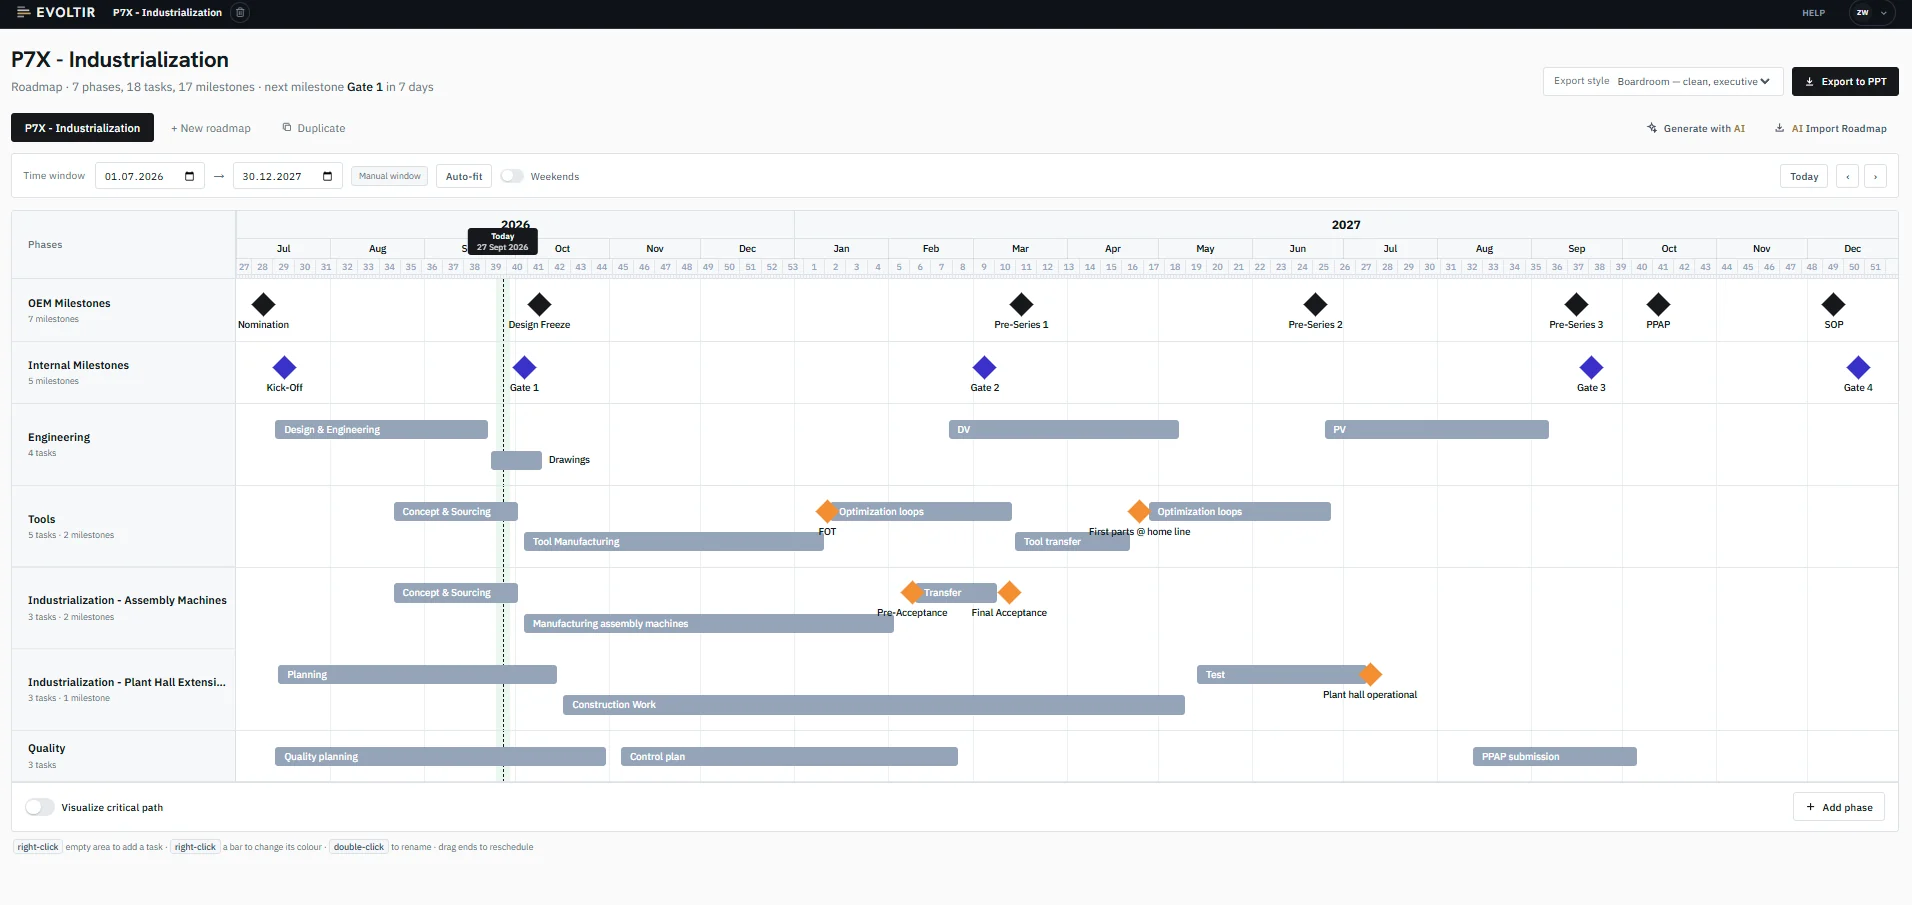The width and height of the screenshot is (1912, 905).
Task: Select the Final Acceptance orange diamond
Action: click(1009, 592)
